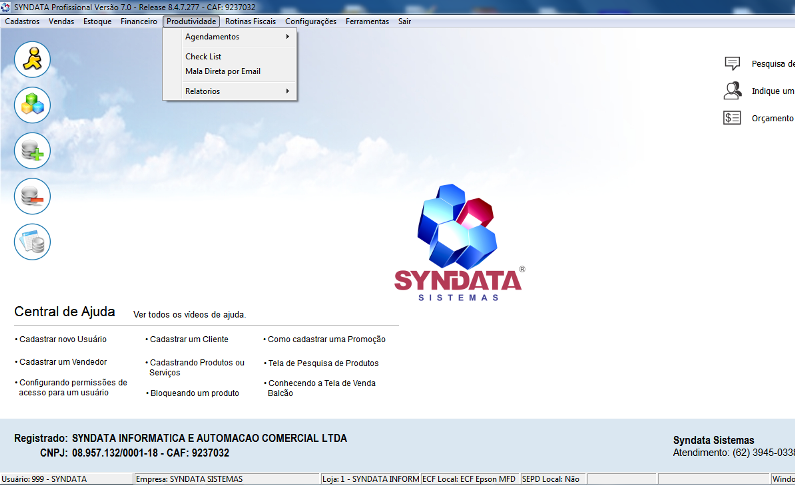The height and width of the screenshot is (485, 795).
Task: Click Ver todos os vídeos de ajuda
Action: (189, 314)
